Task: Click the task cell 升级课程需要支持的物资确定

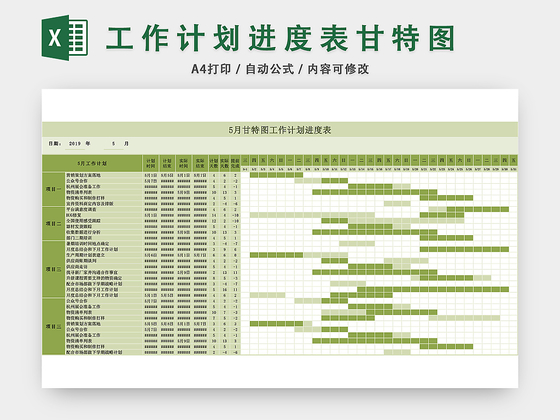Action: pyautogui.click(x=104, y=278)
